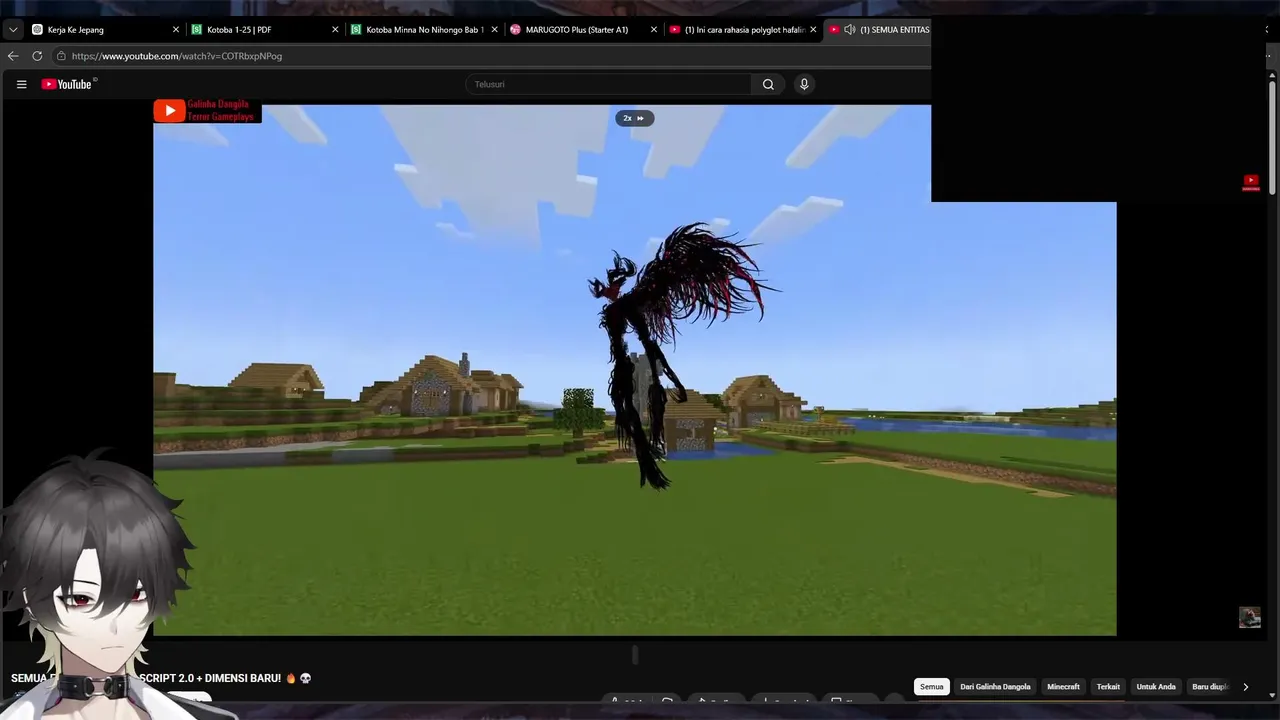Open the YouTube subscribe watermark icon

pos(1251,183)
